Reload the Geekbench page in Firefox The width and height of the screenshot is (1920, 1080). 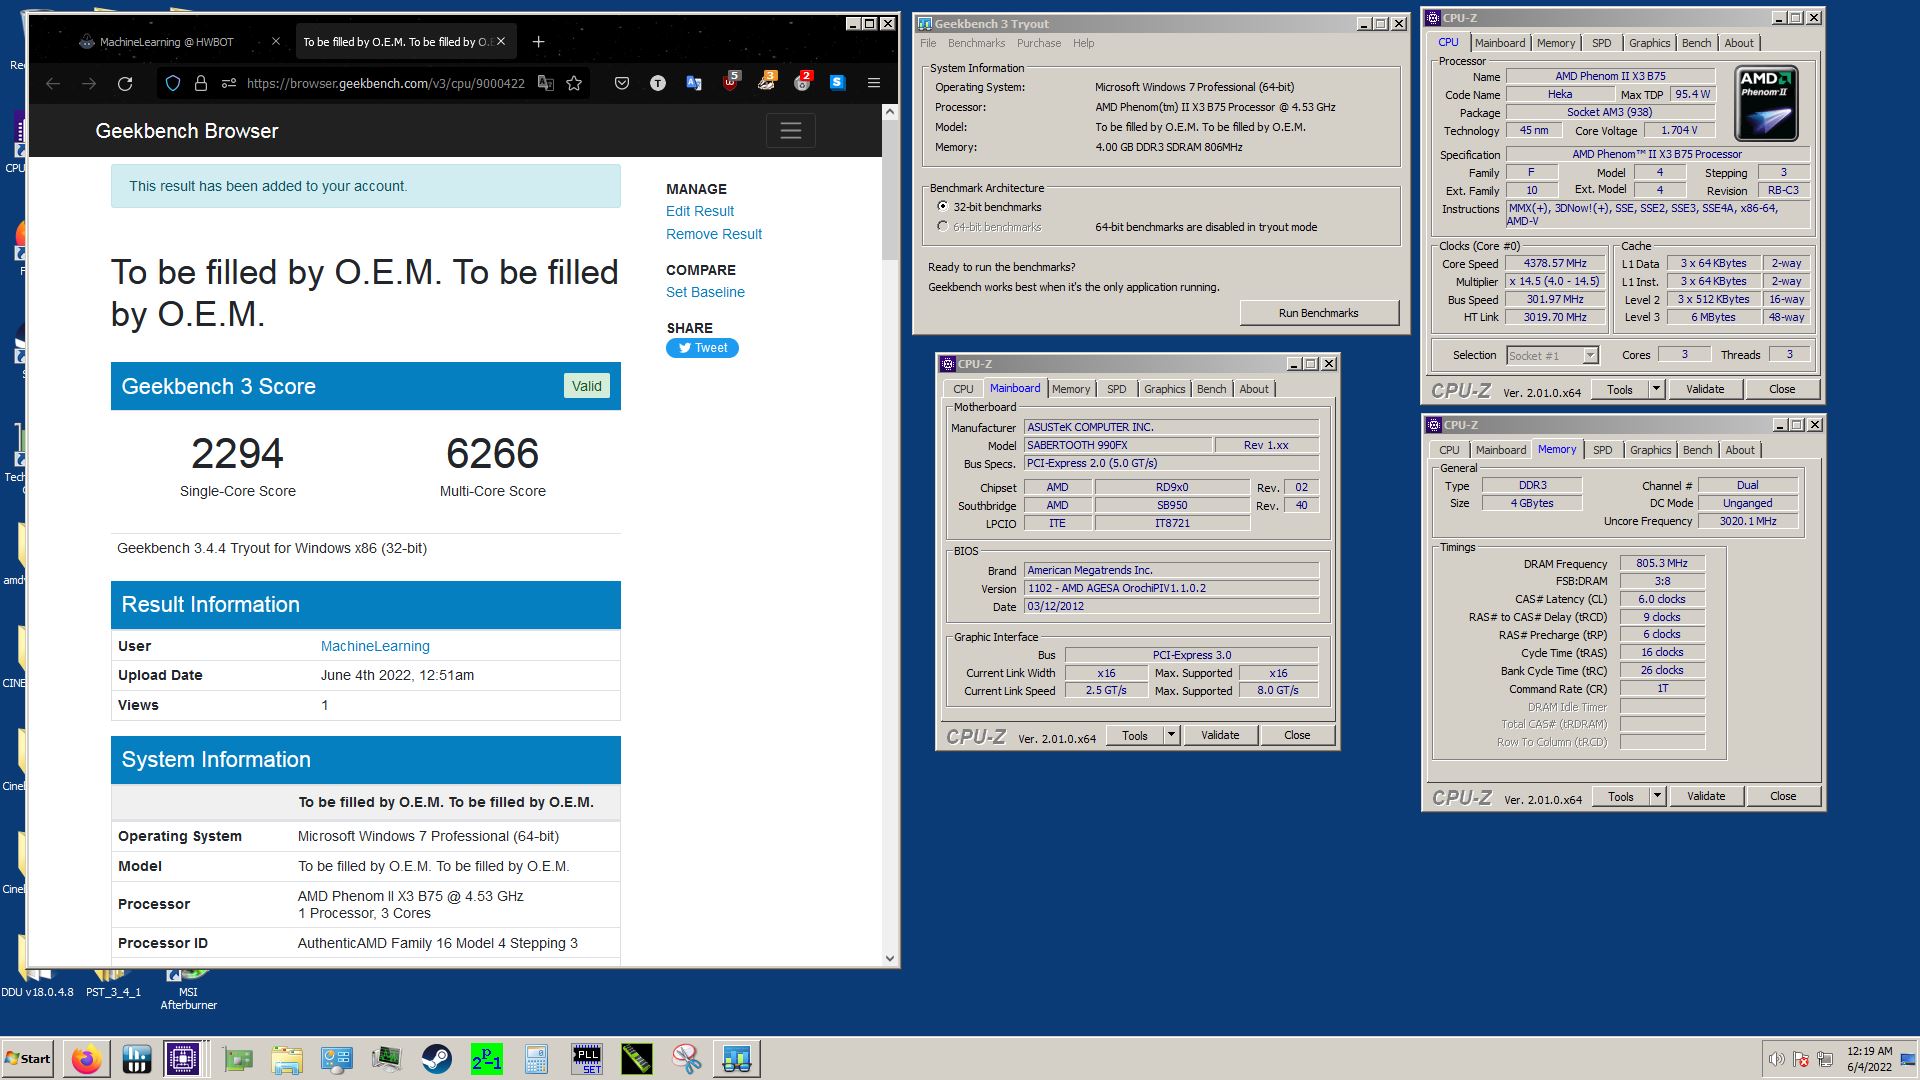tap(125, 84)
